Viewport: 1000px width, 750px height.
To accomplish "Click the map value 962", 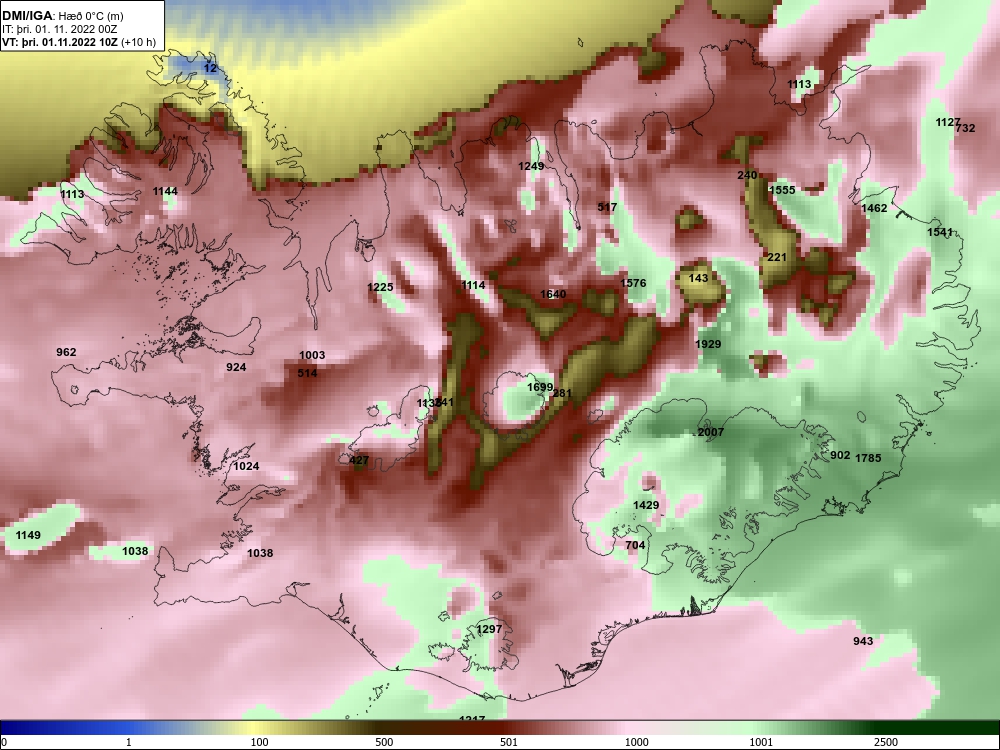I will [66, 352].
